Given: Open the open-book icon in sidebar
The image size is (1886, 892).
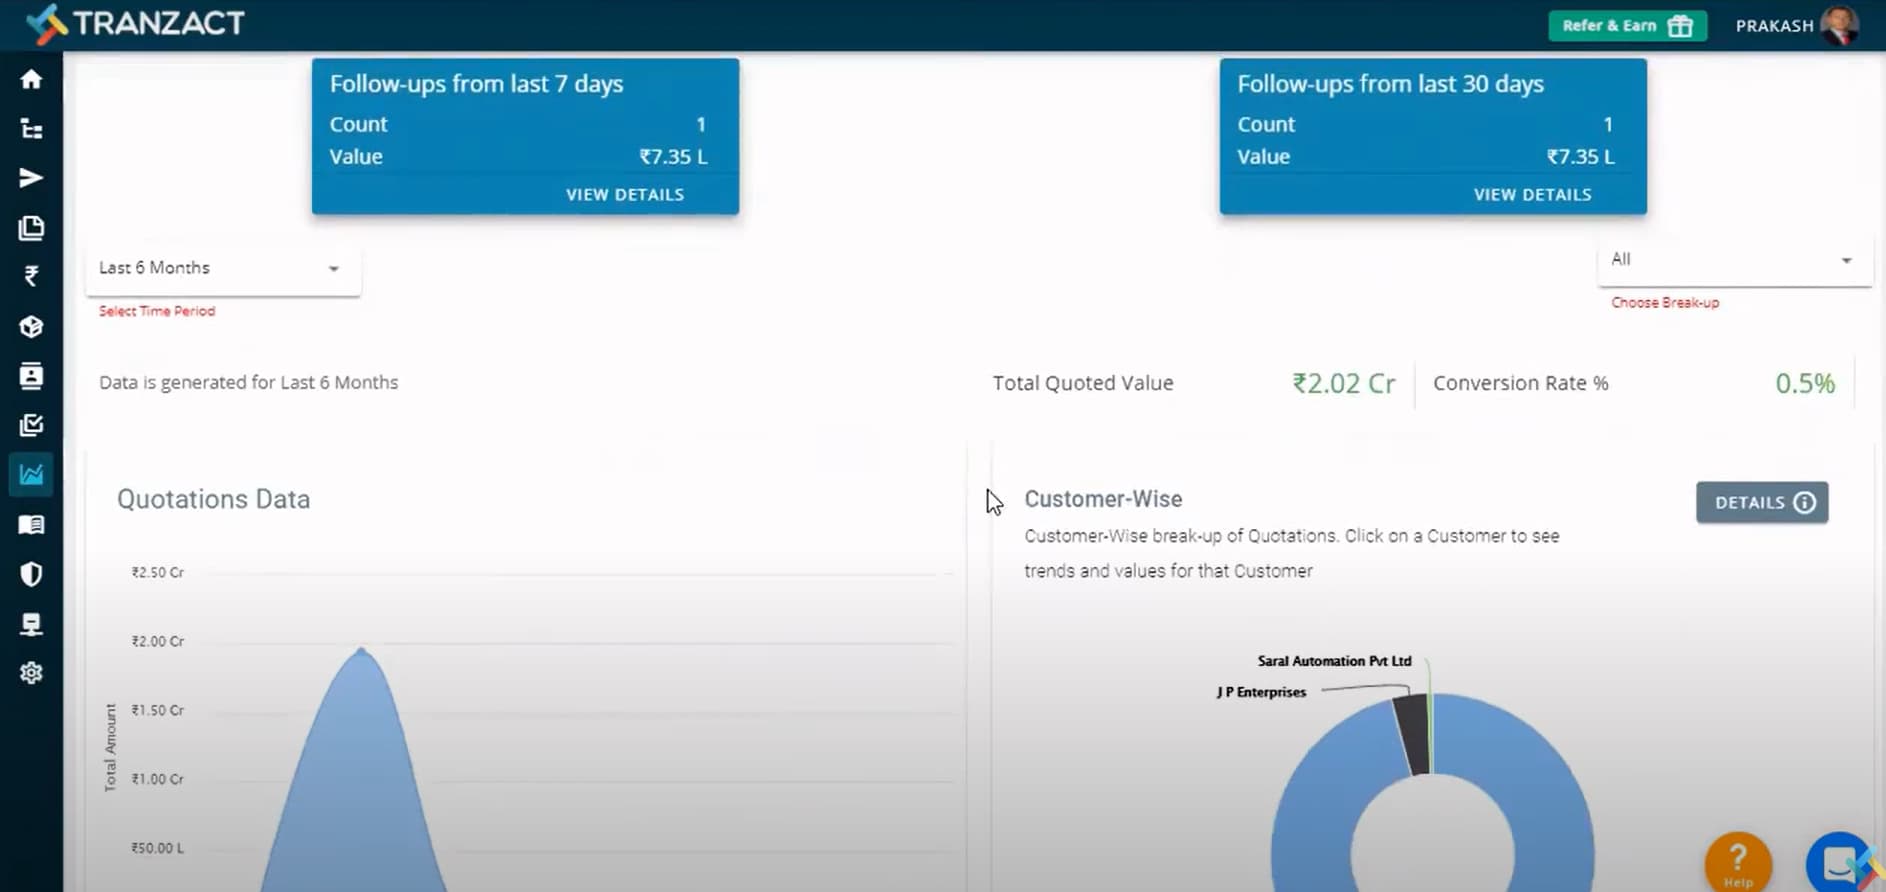Looking at the screenshot, I should pos(31,524).
